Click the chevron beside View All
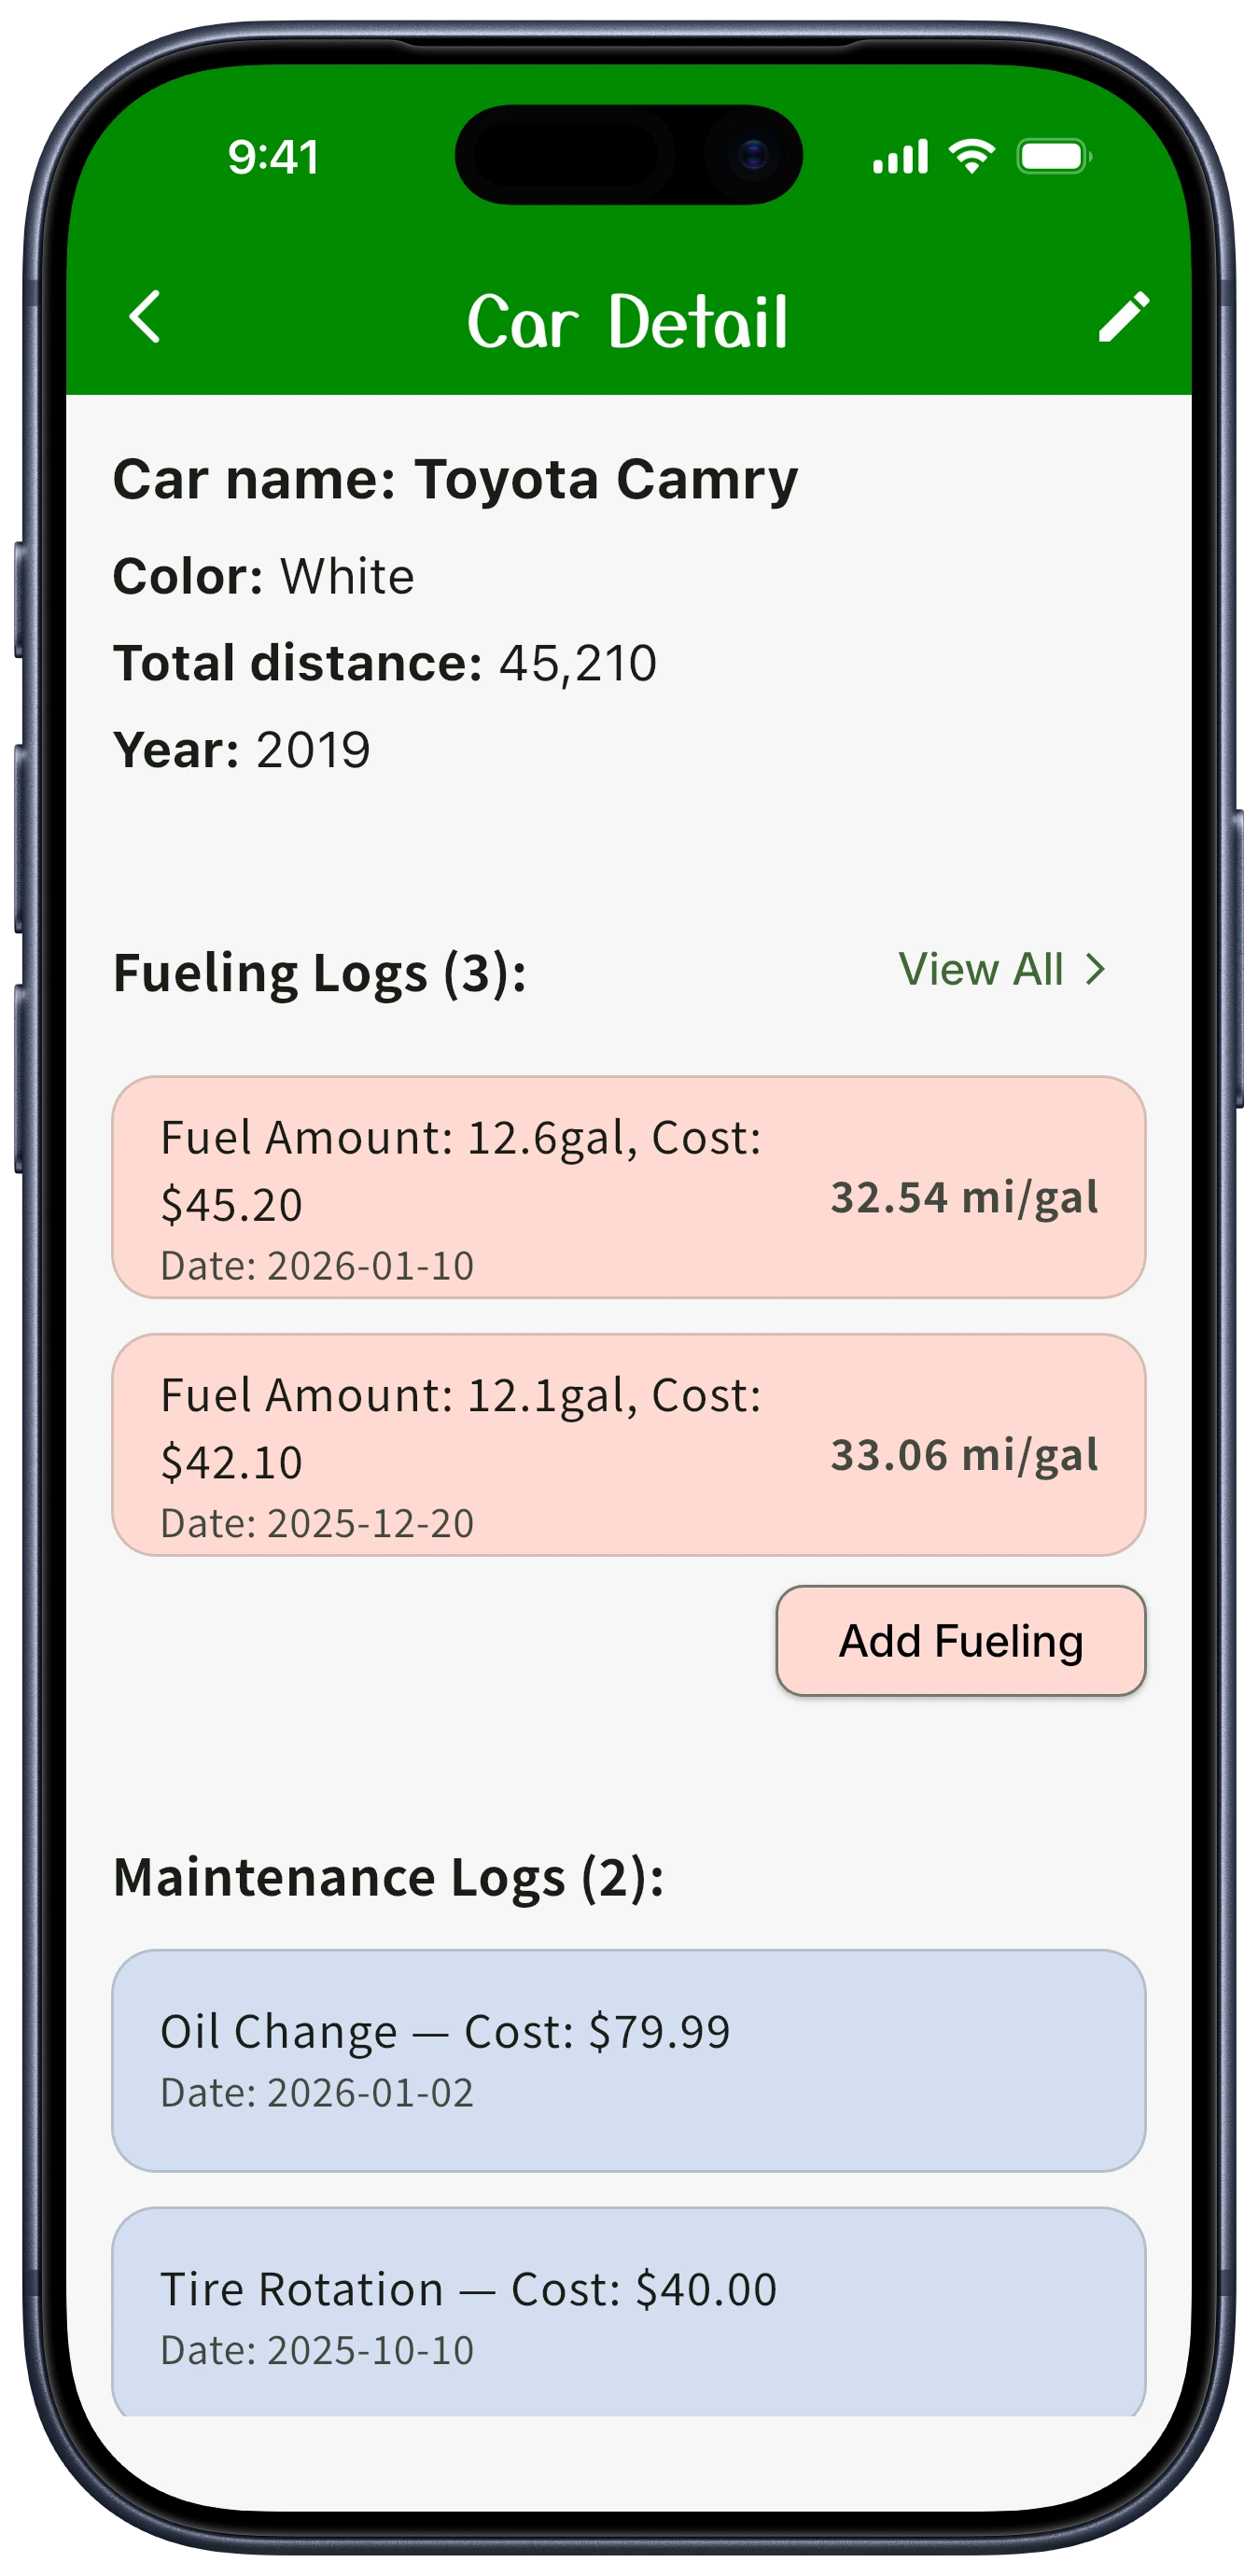Viewport: 1258px width, 2576px height. [1096, 969]
